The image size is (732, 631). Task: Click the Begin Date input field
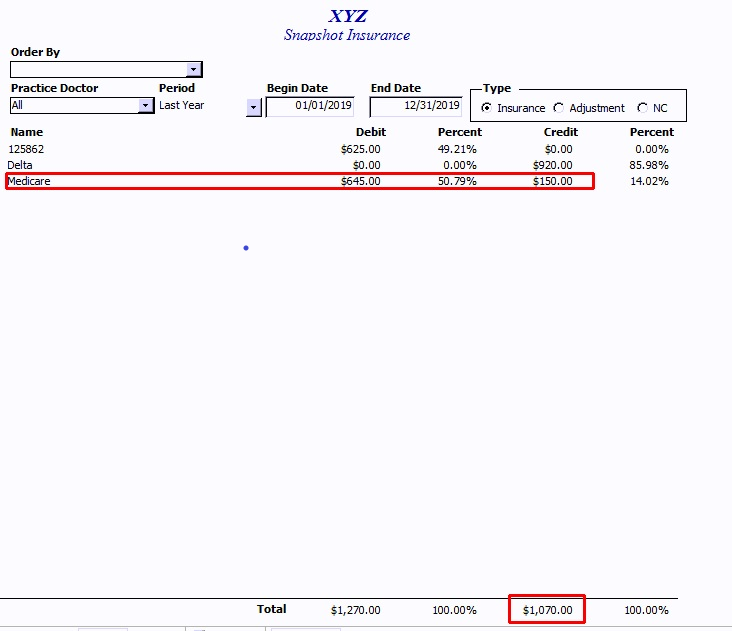(x=311, y=106)
